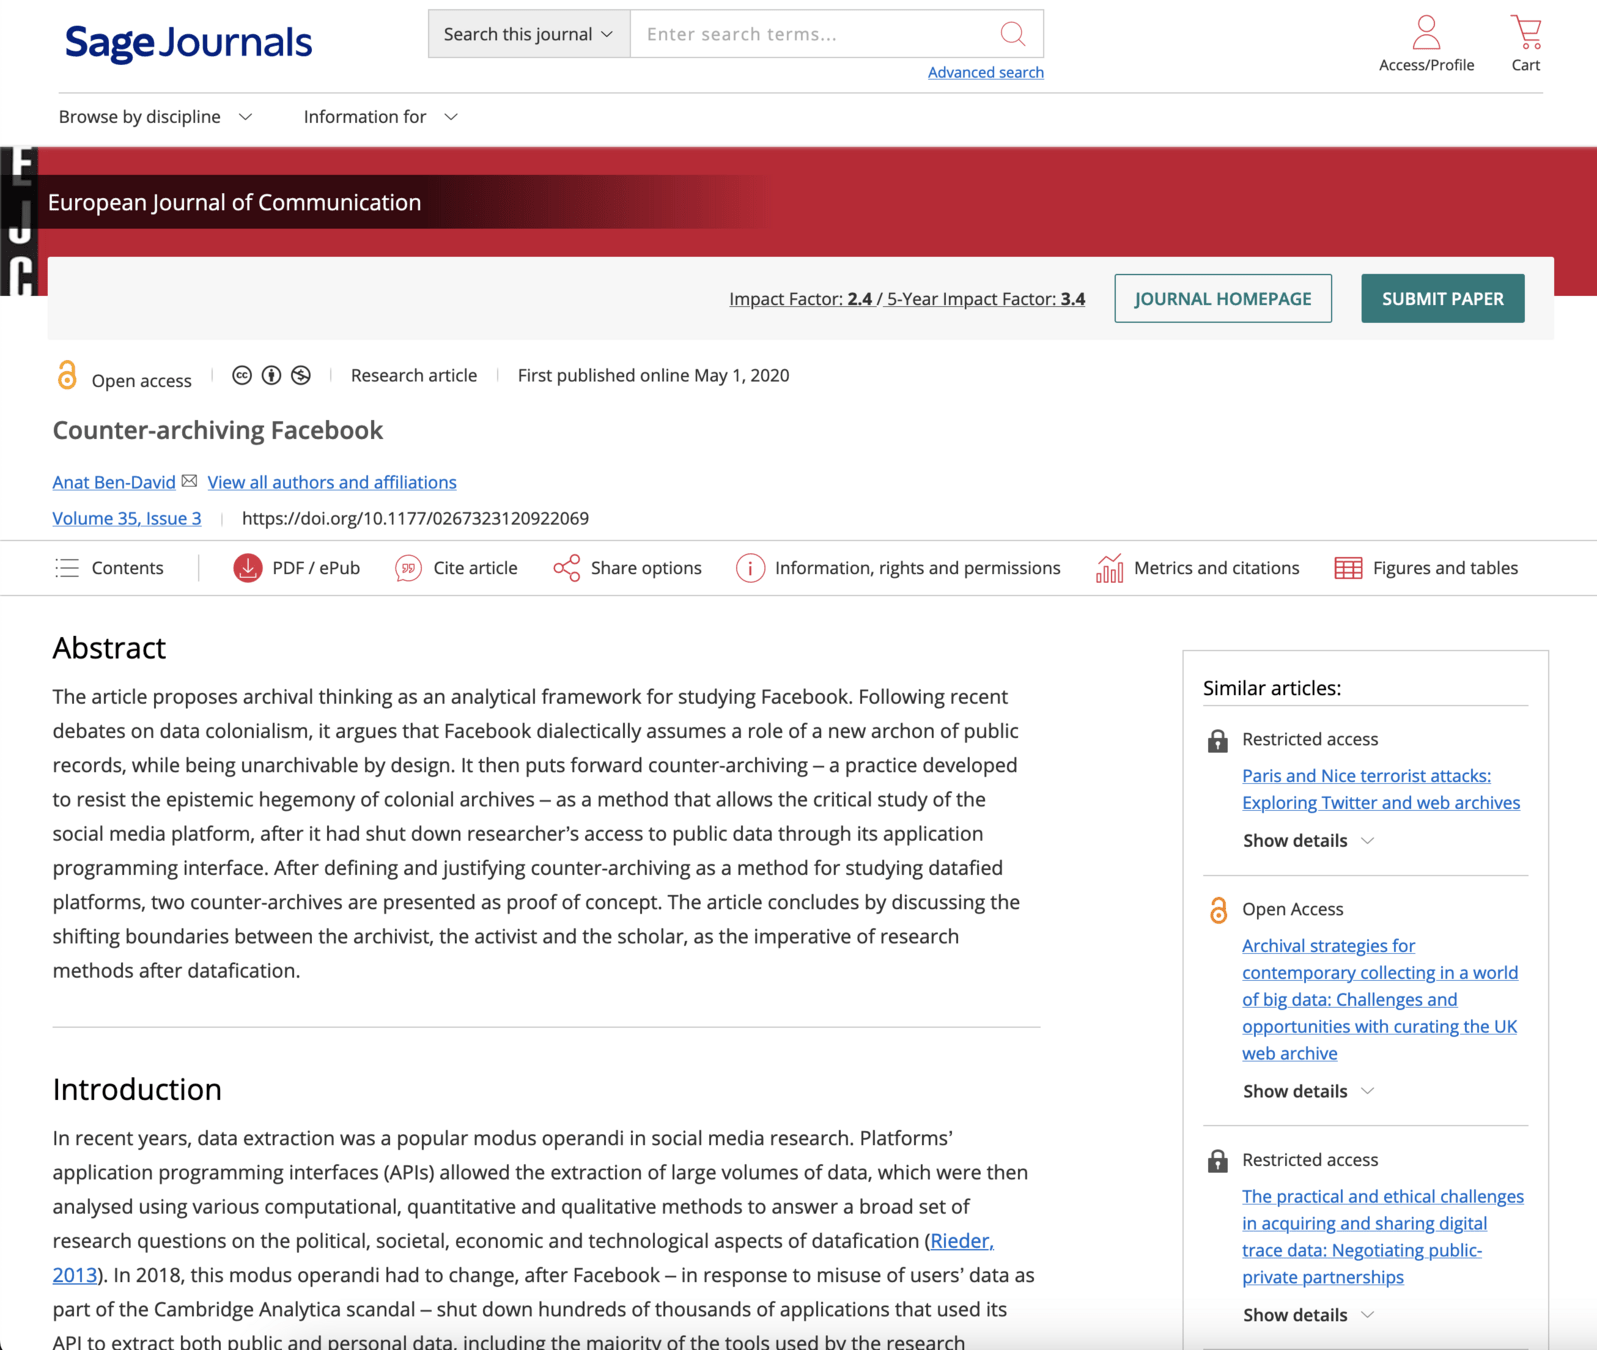Open the Access/Profile user icon

click(x=1426, y=32)
